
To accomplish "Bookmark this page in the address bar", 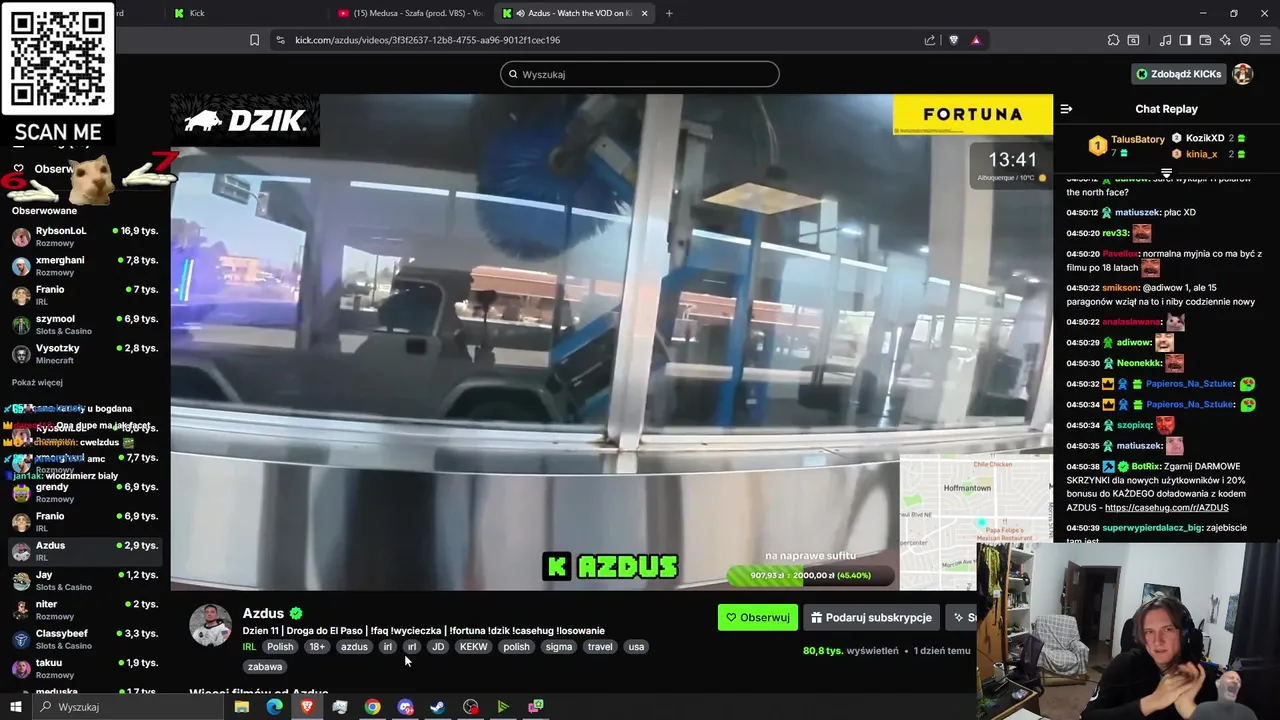I will pos(254,40).
